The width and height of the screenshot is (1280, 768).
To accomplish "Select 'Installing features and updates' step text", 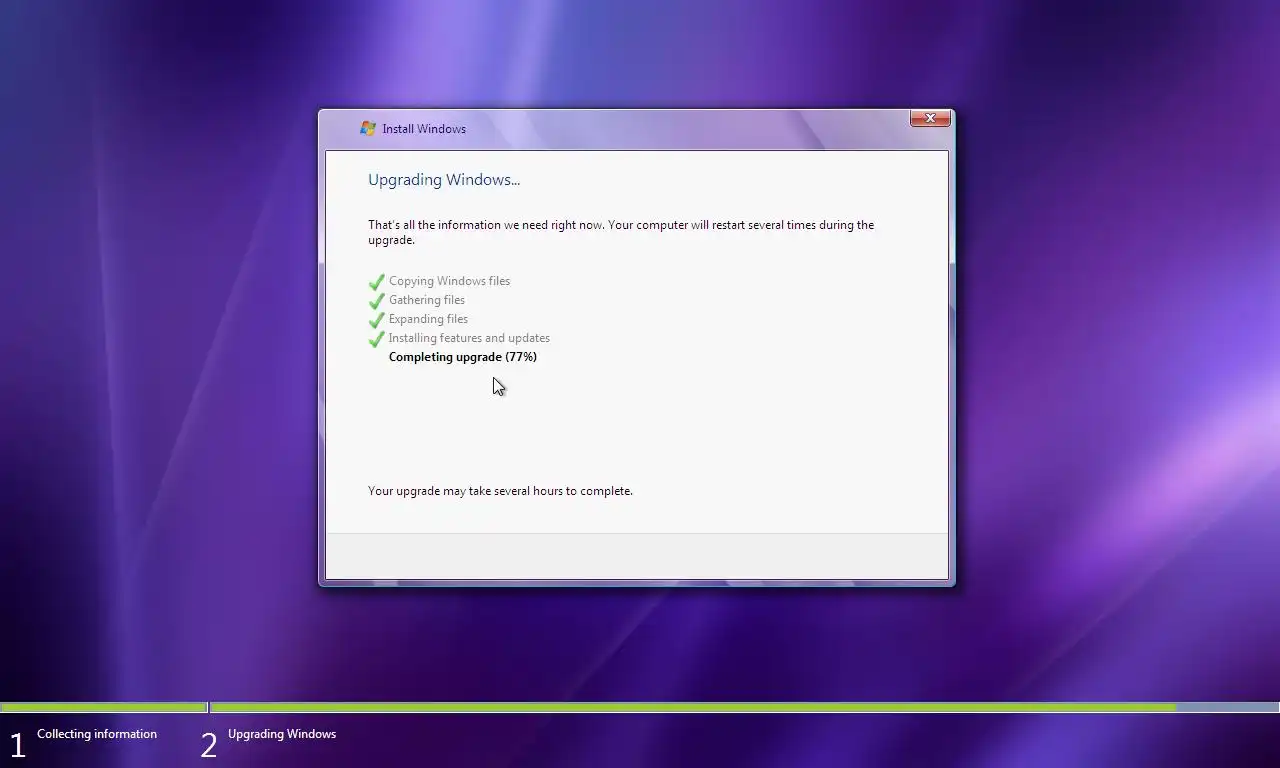I will [469, 338].
